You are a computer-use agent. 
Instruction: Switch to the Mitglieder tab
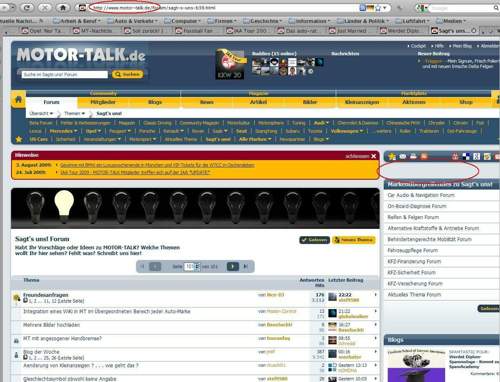tap(103, 102)
